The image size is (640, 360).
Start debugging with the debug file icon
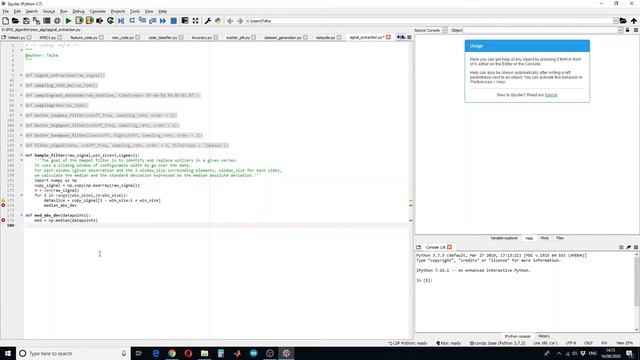[x=121, y=21]
